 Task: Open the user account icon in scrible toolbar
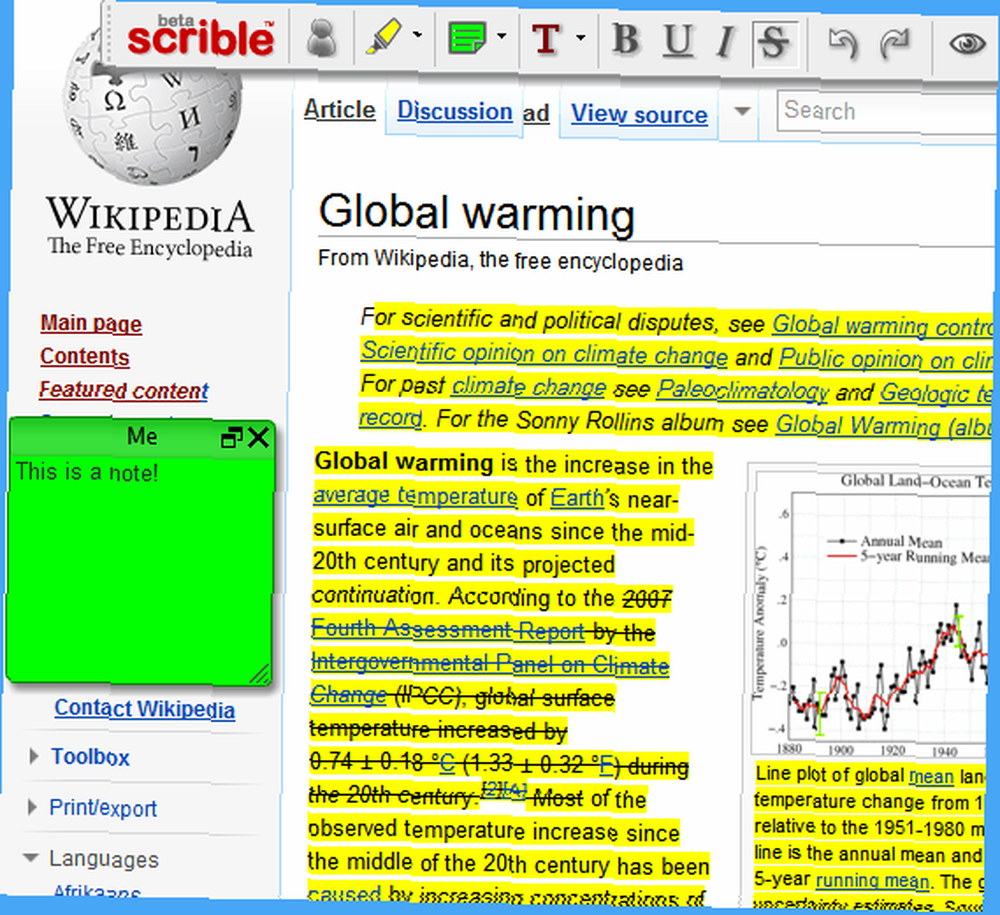tap(321, 38)
